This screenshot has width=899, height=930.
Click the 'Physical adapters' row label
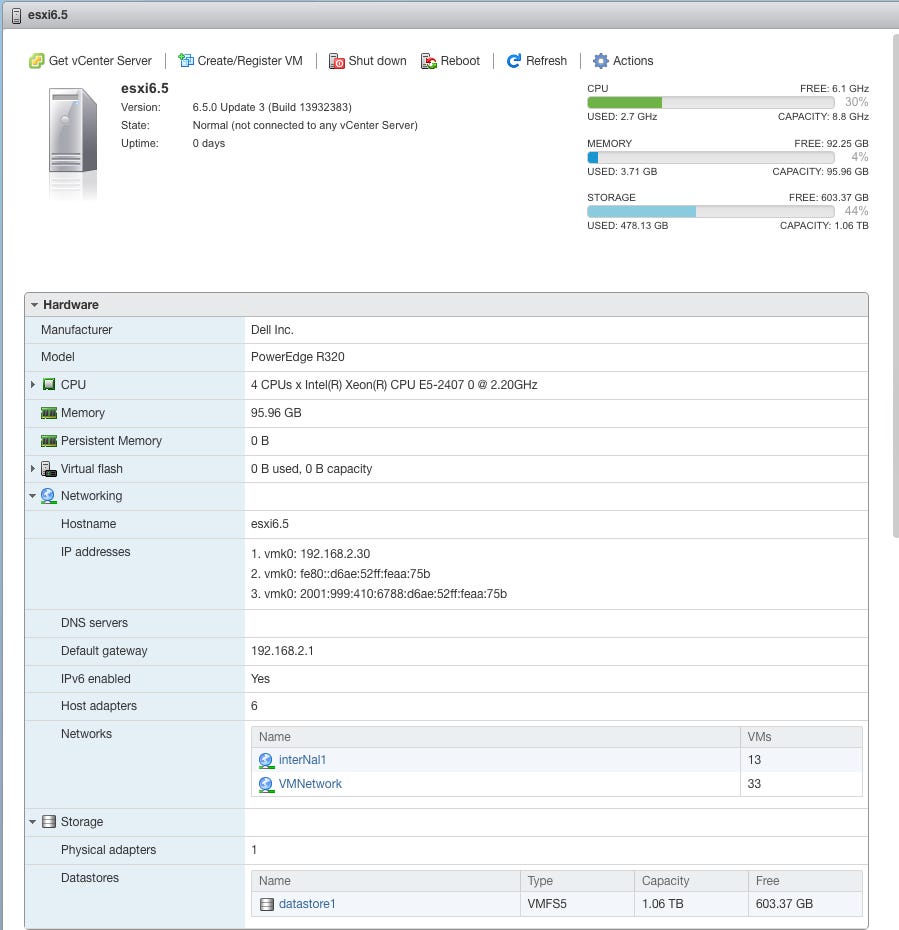pos(109,850)
